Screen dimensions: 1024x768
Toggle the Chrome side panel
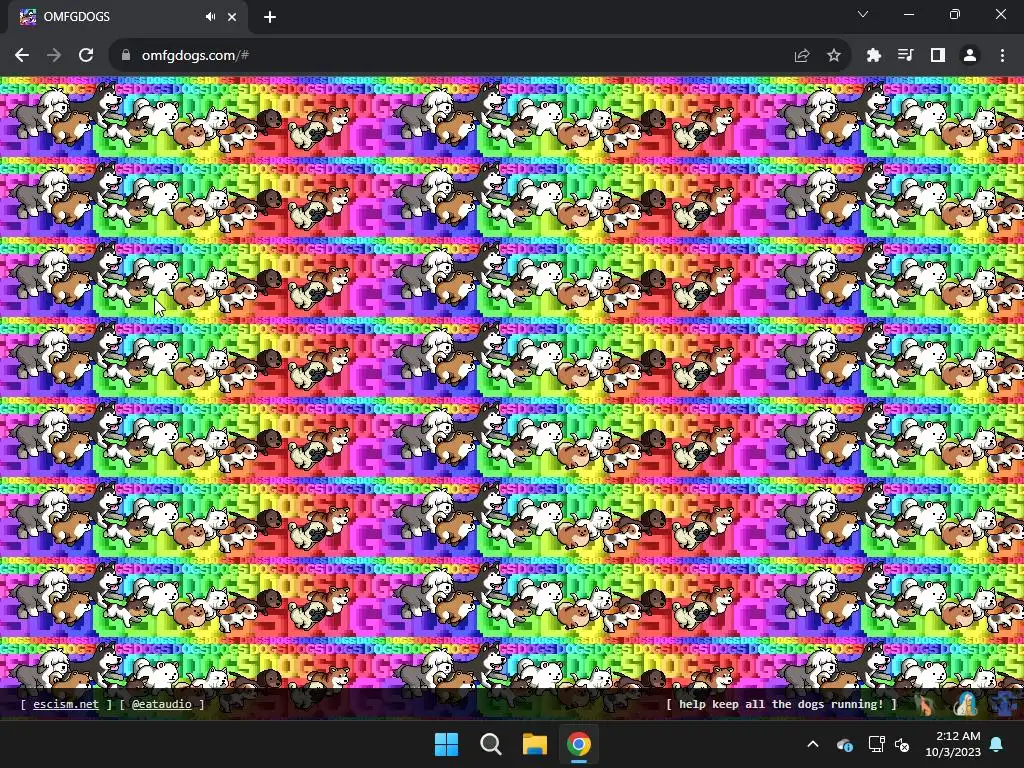pyautogui.click(x=938, y=56)
